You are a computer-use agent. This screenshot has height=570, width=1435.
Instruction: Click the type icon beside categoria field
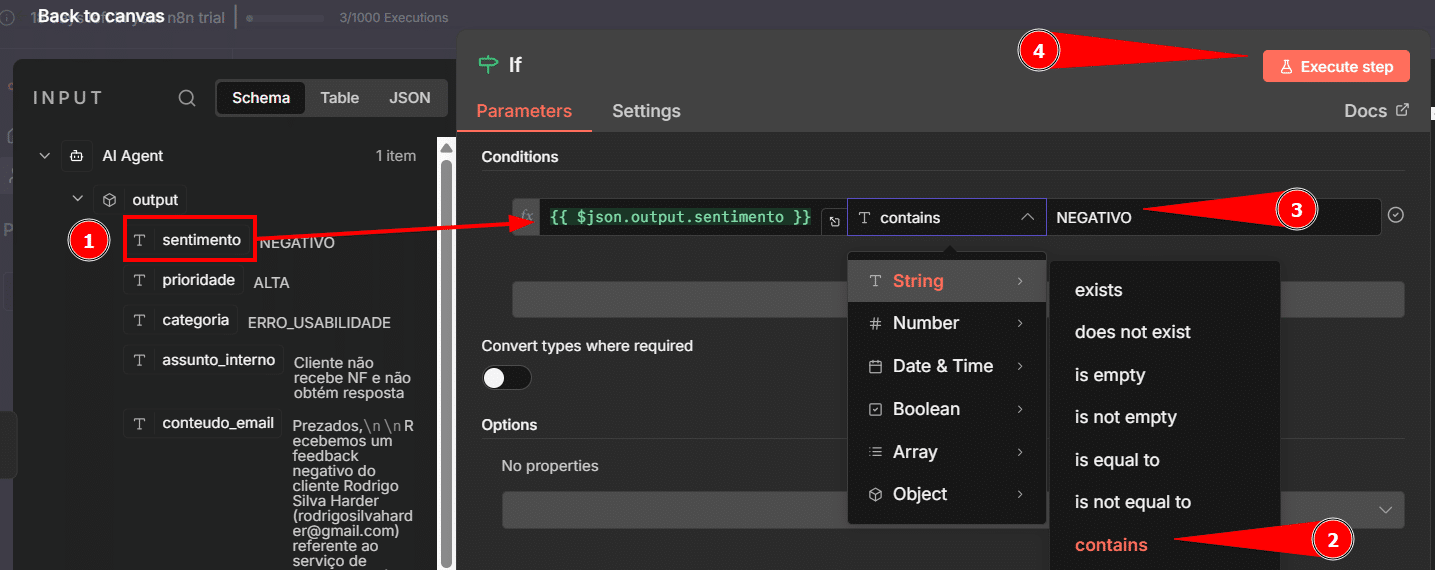(x=140, y=320)
